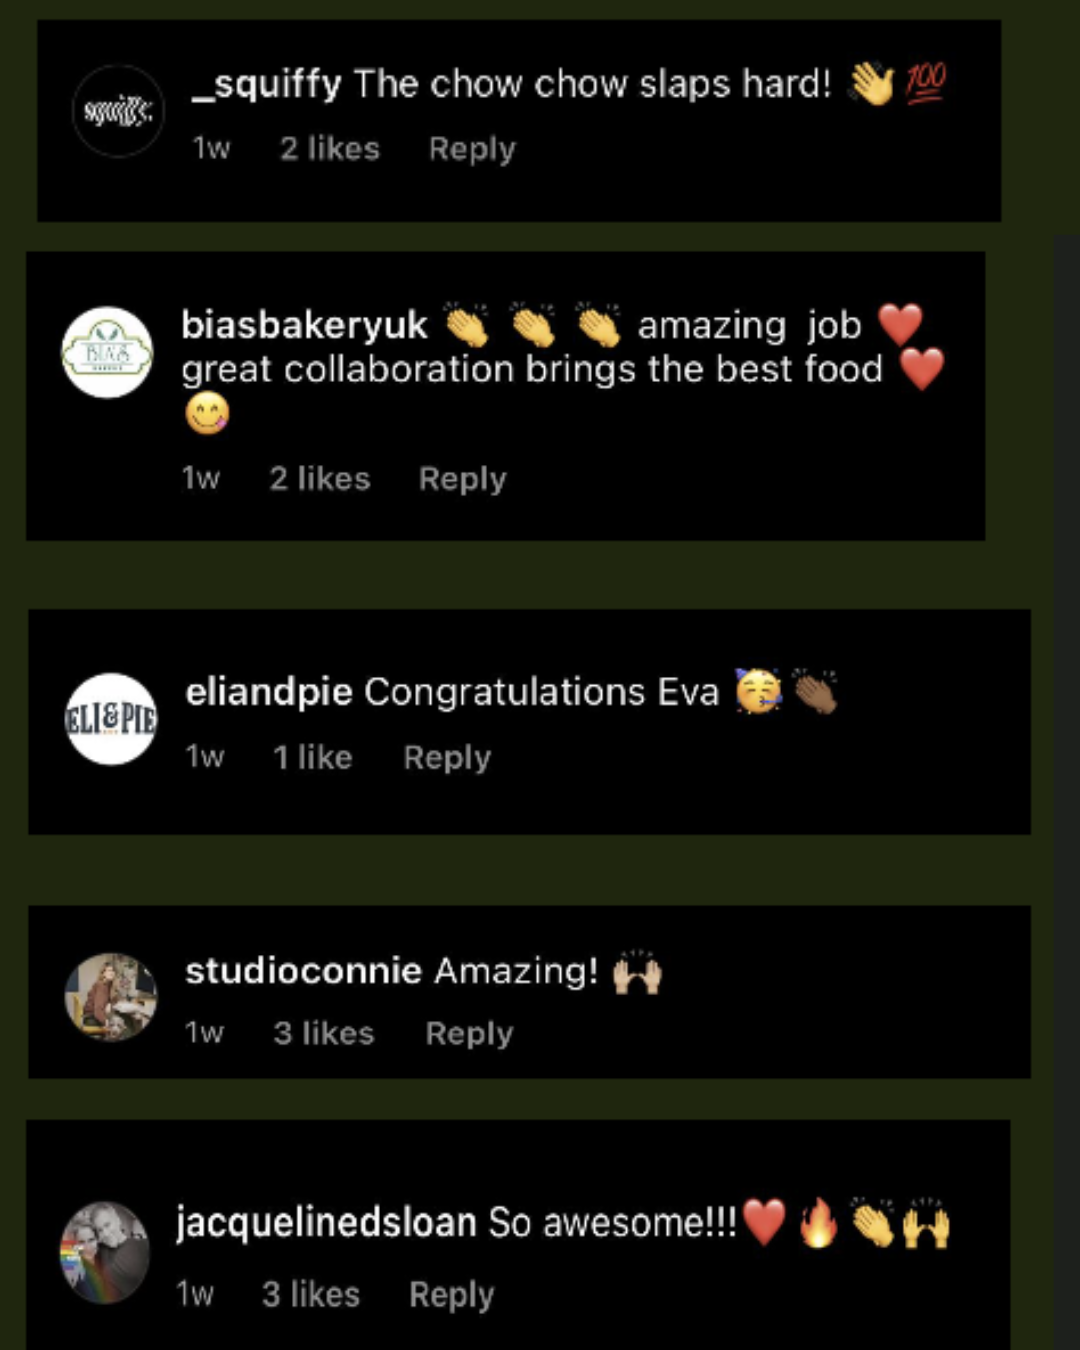Reply to studioconnie's comment
This screenshot has height=1350, width=1080.
tap(469, 1034)
